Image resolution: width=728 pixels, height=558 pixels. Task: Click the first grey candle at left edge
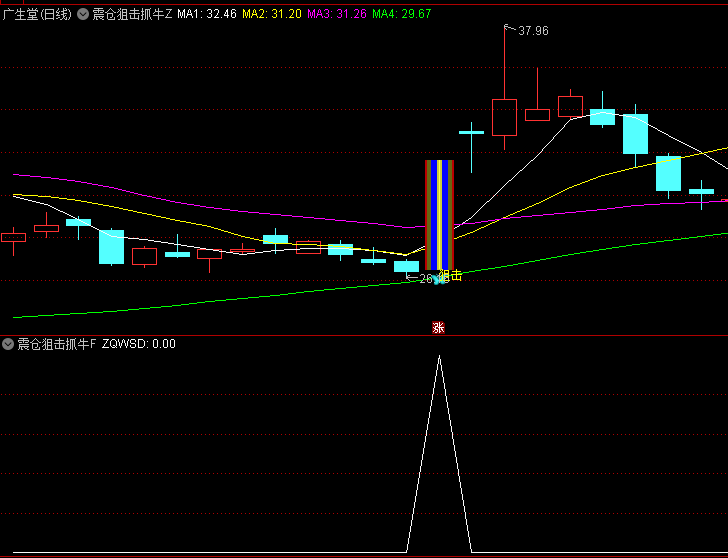13,237
